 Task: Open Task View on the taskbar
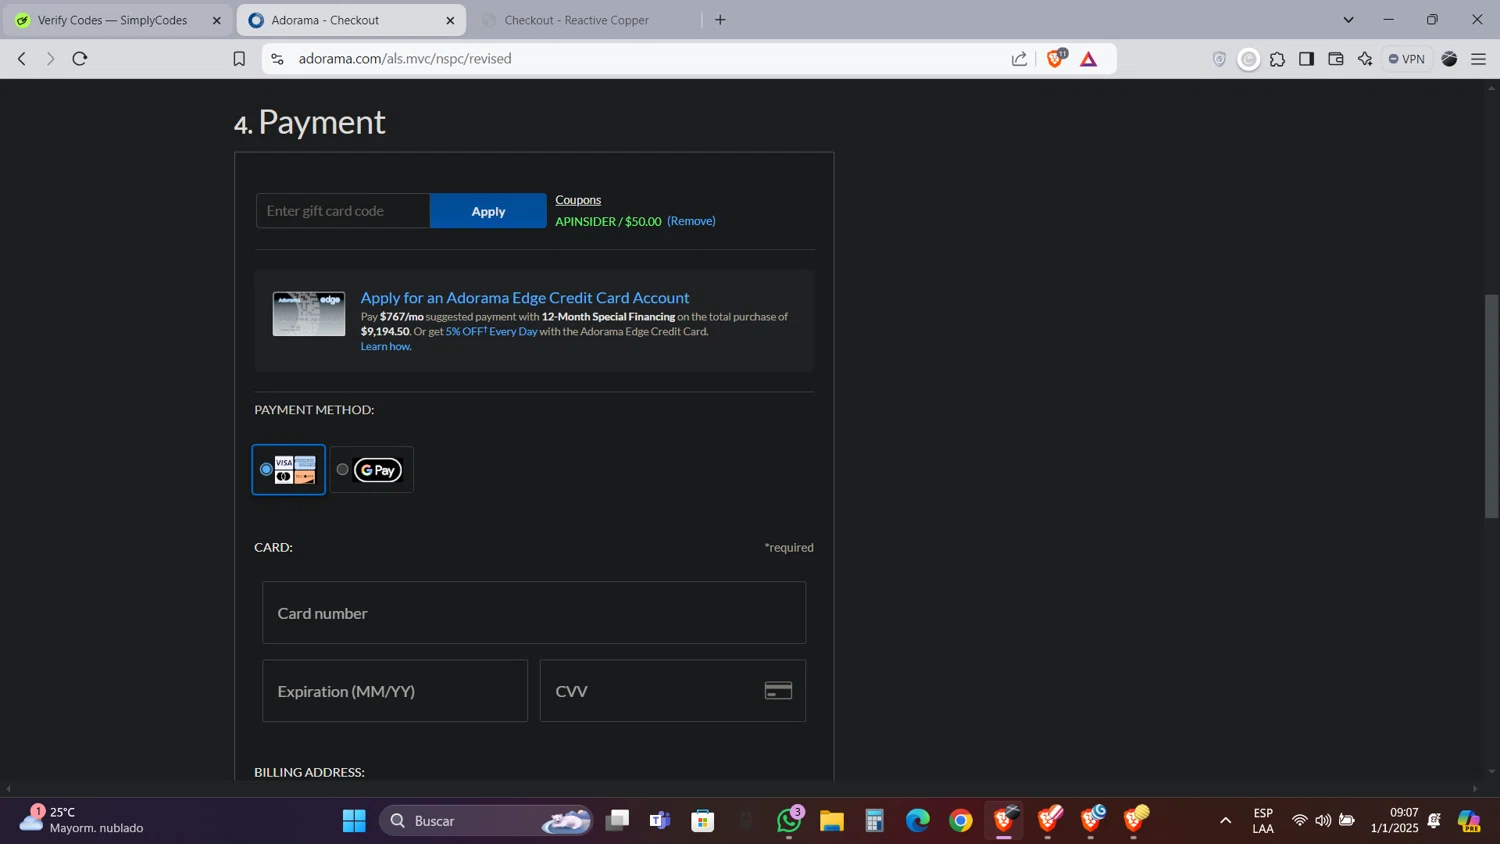click(618, 821)
